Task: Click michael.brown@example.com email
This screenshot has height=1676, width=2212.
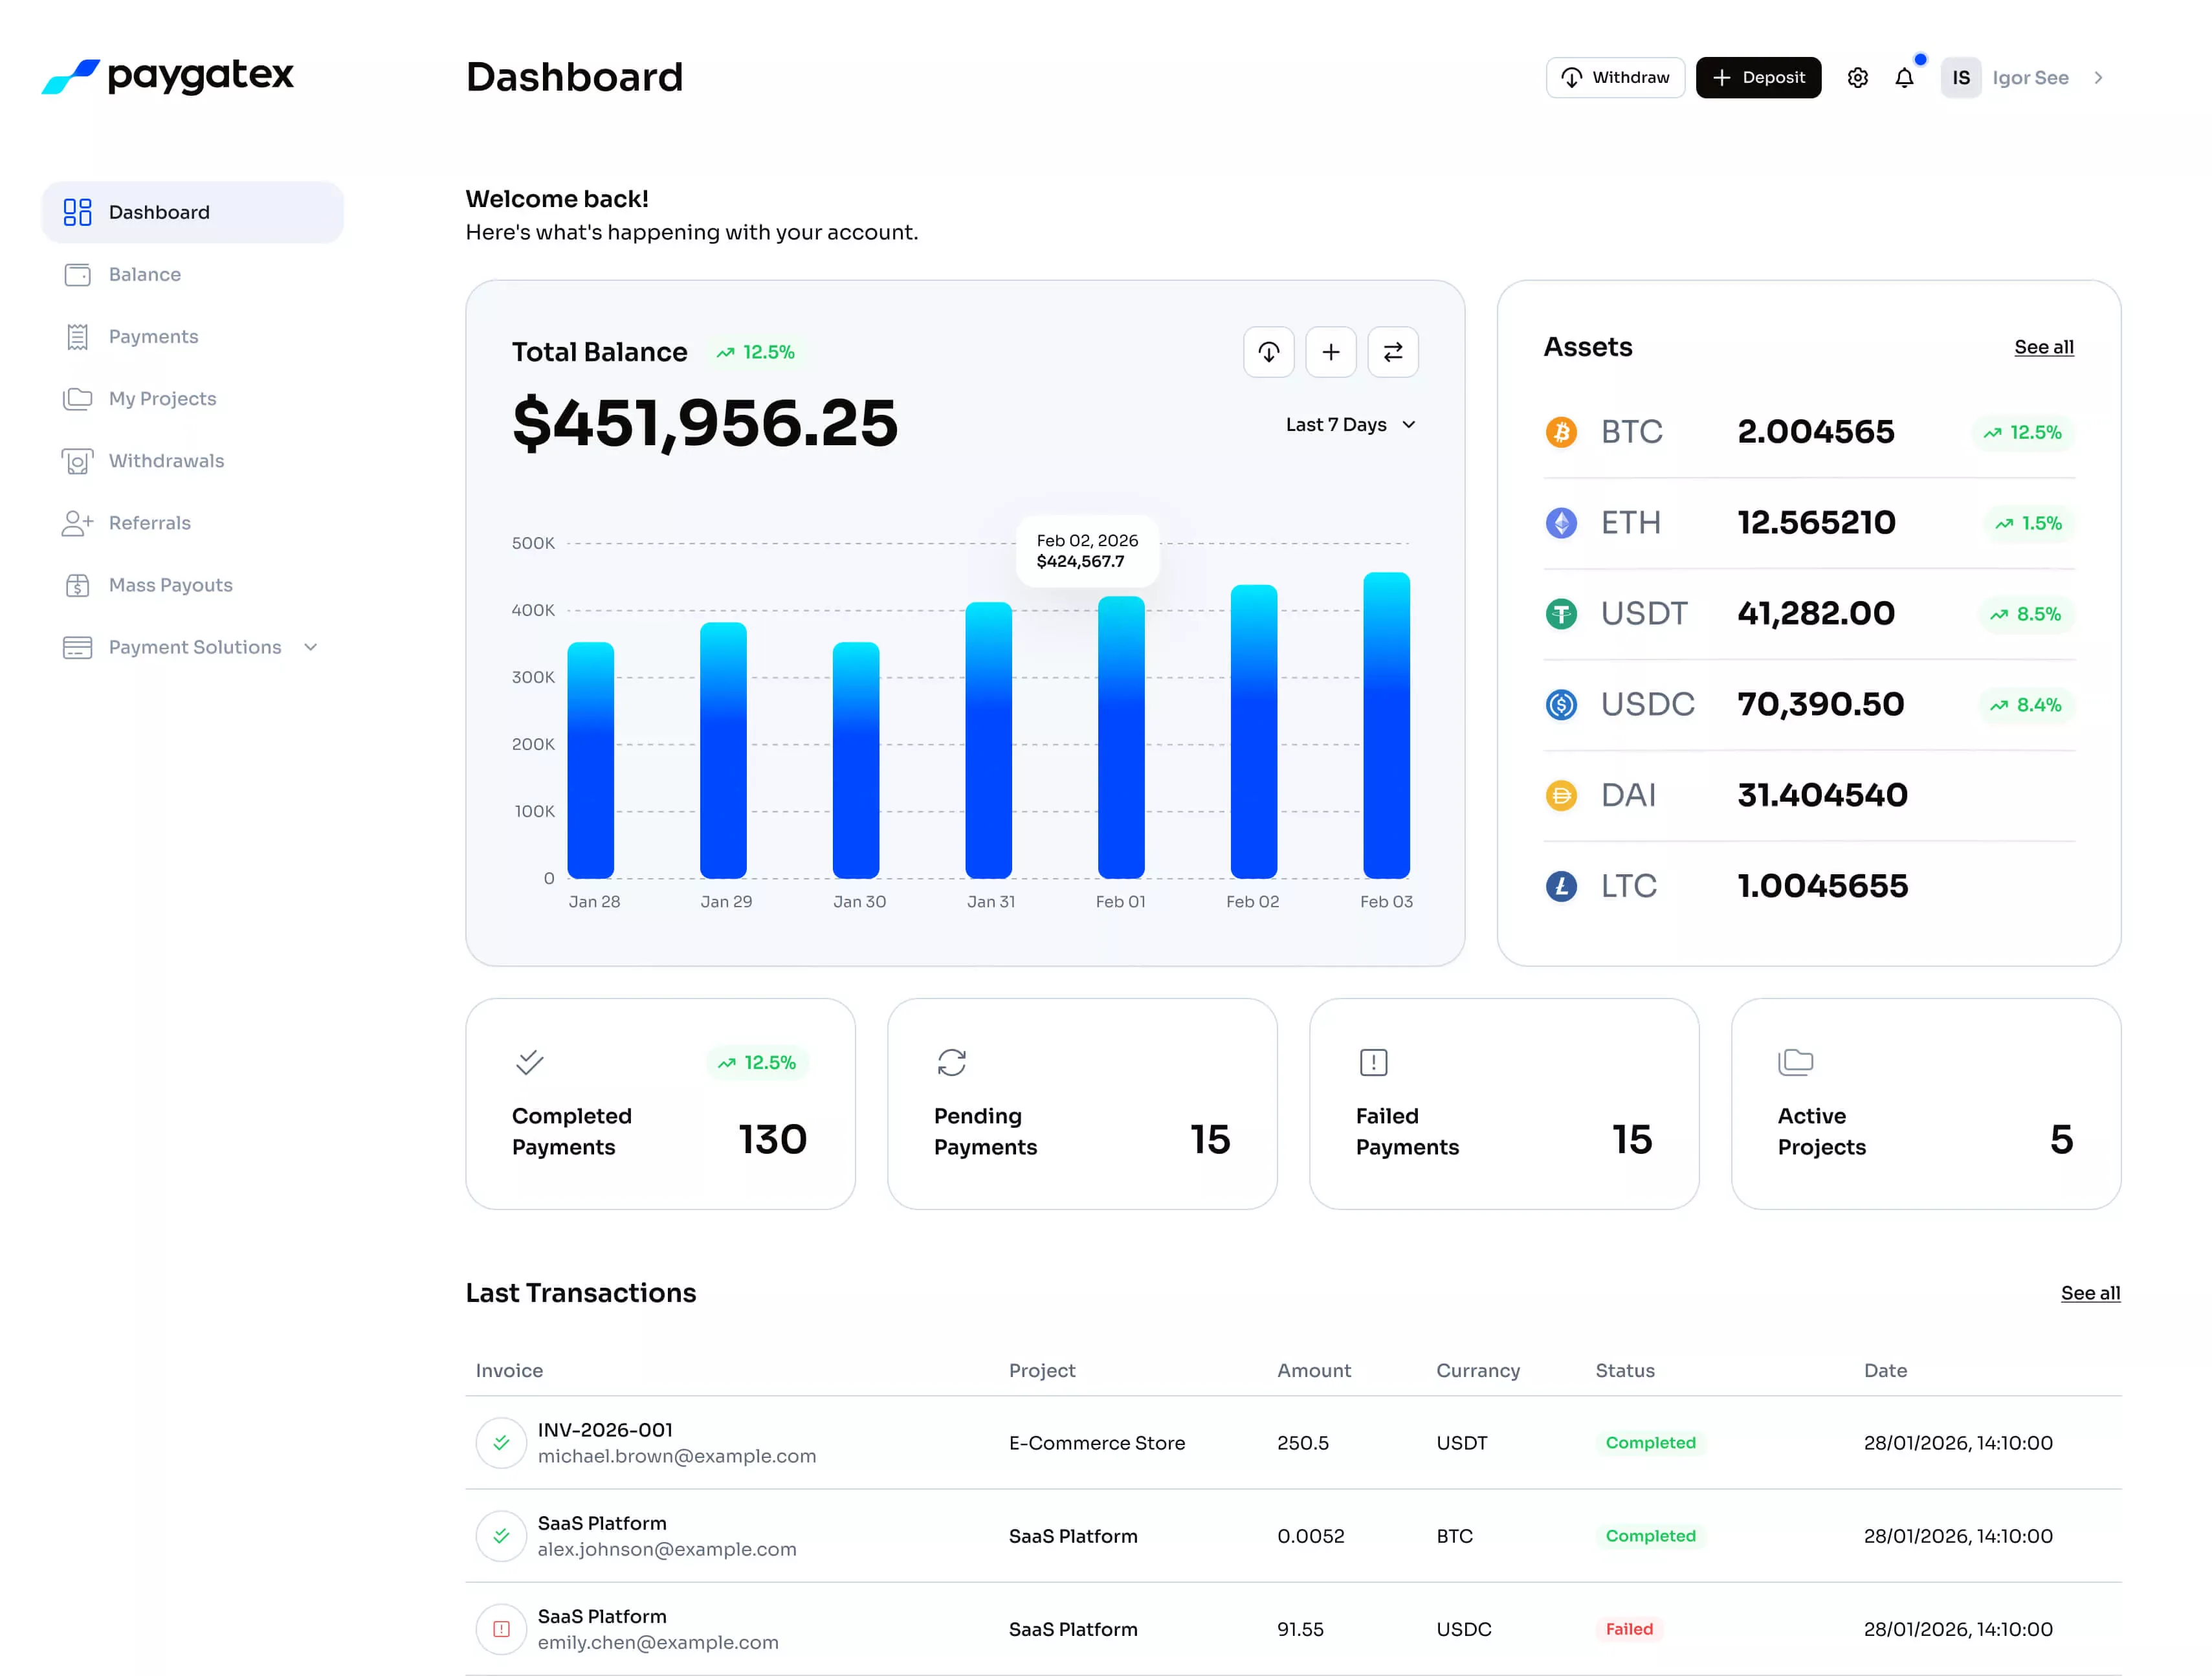Action: pyautogui.click(x=676, y=1456)
